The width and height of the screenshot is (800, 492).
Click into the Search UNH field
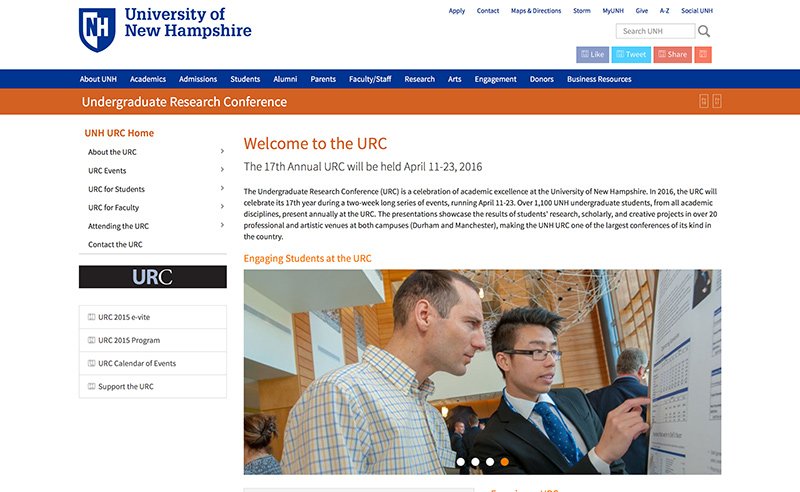pos(655,31)
